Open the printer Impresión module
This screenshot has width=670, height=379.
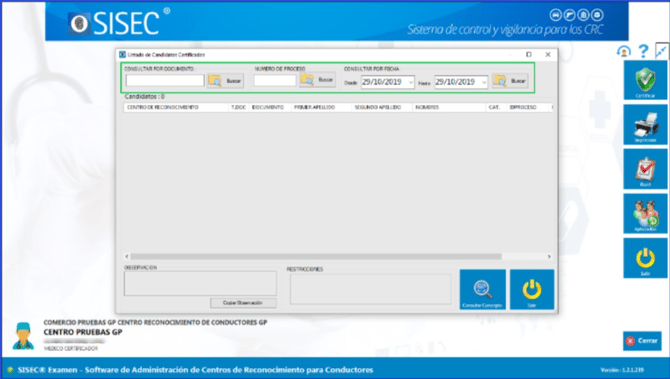pos(645,125)
